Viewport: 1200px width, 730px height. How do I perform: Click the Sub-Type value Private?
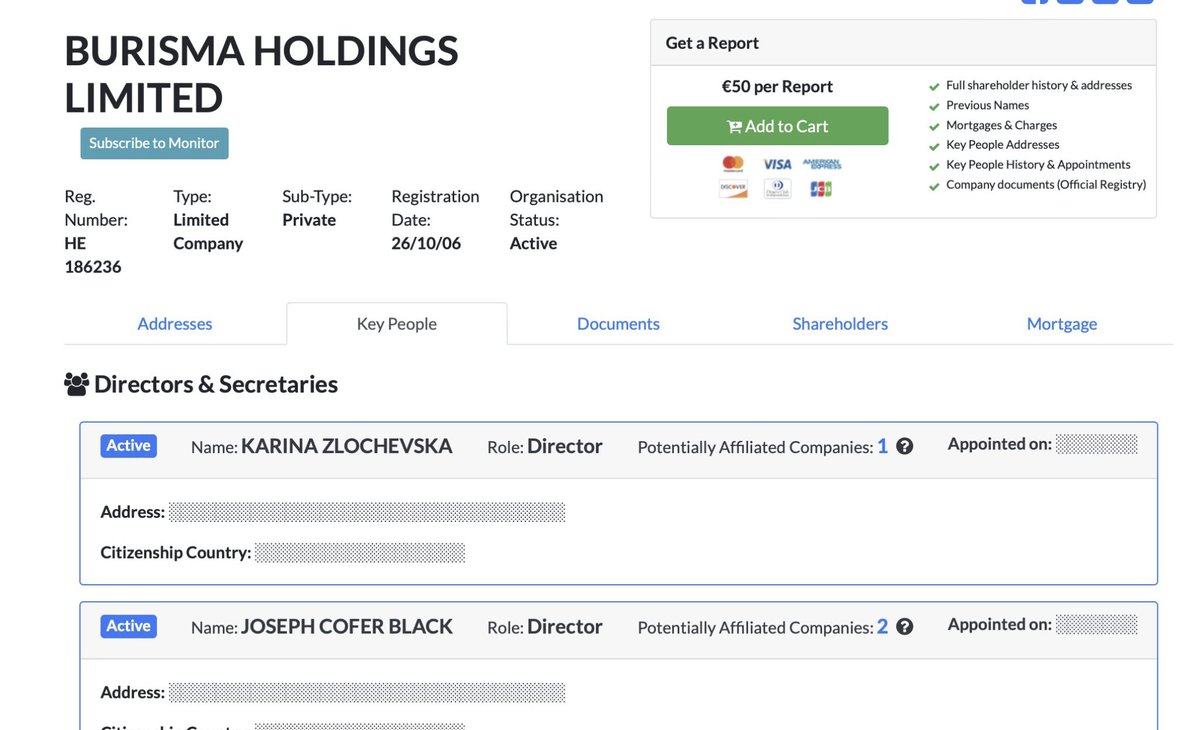309,219
